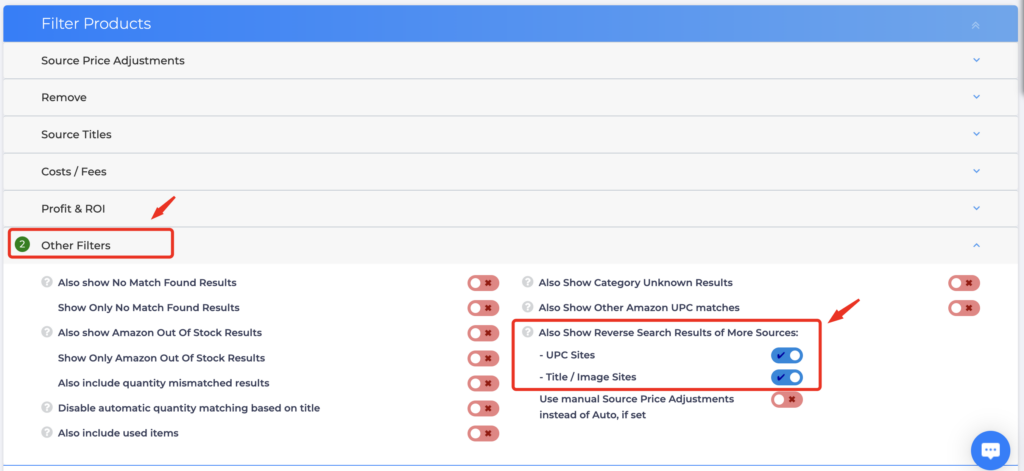Toggle manual Source Price Adjustments switch

pos(786,399)
